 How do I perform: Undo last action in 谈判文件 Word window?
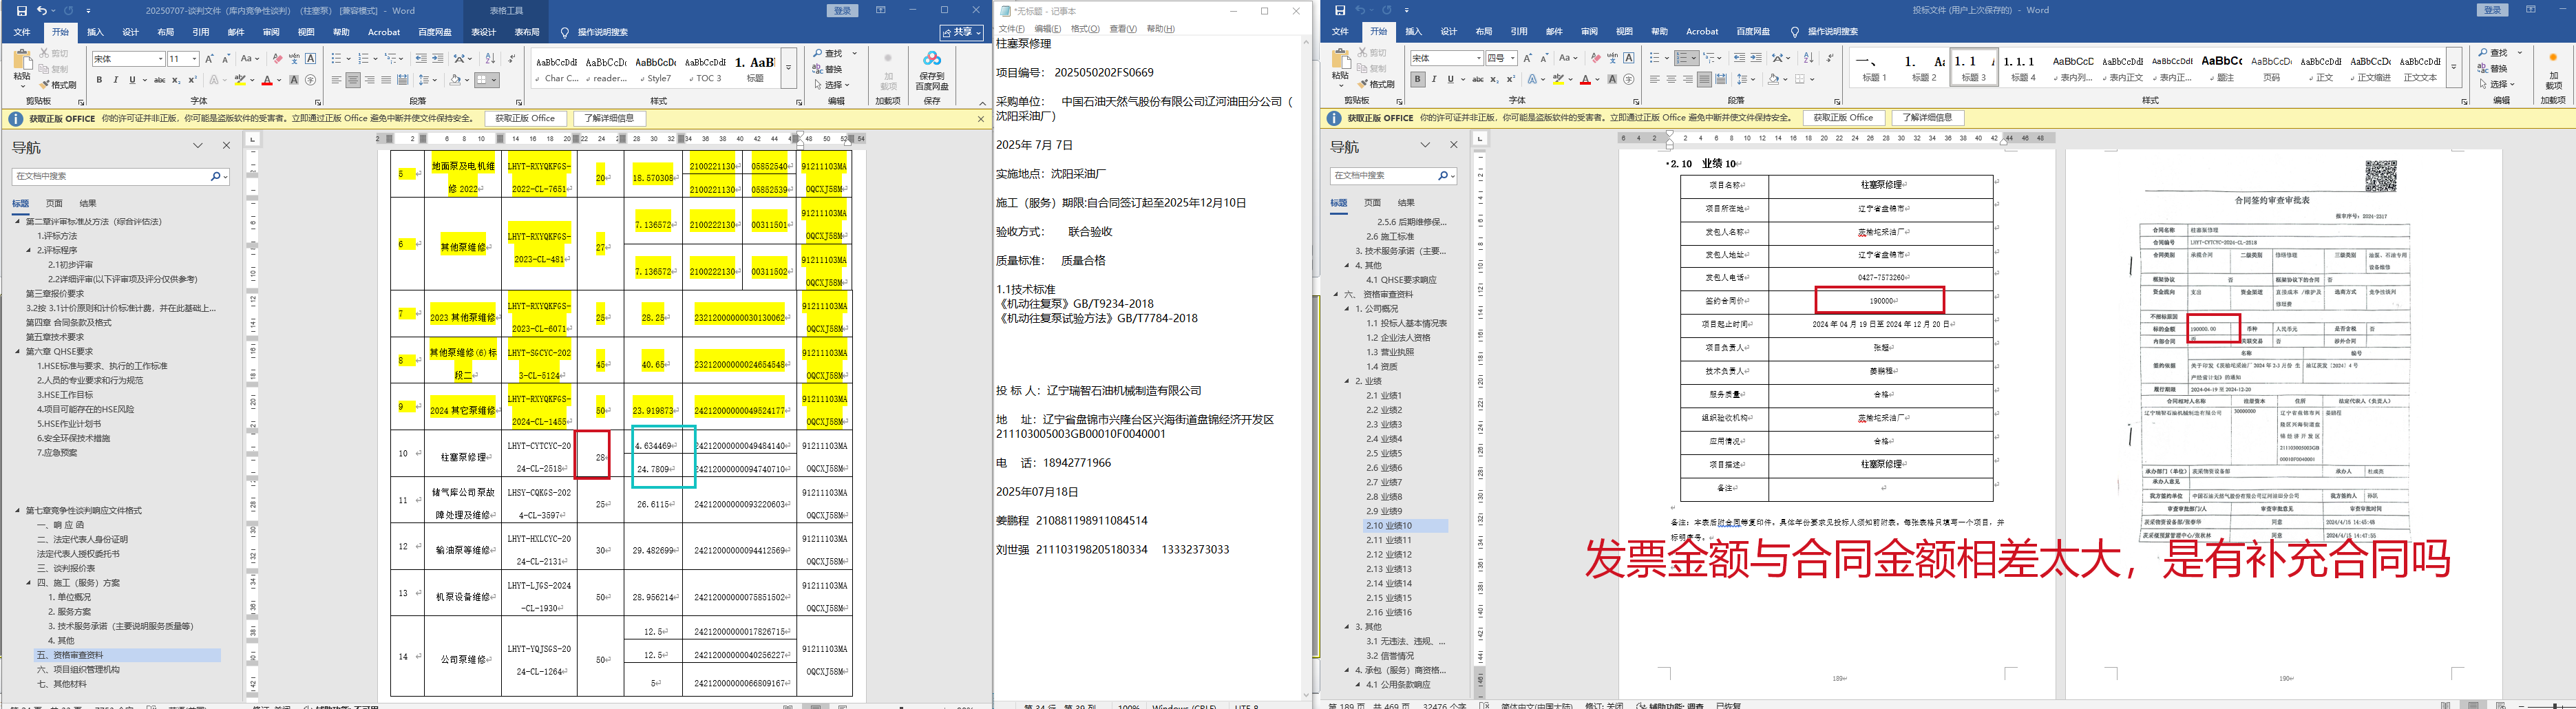pyautogui.click(x=42, y=10)
